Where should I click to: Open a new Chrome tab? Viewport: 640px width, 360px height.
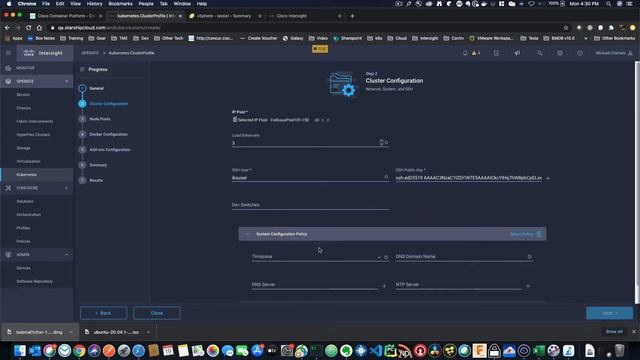tap(352, 16)
